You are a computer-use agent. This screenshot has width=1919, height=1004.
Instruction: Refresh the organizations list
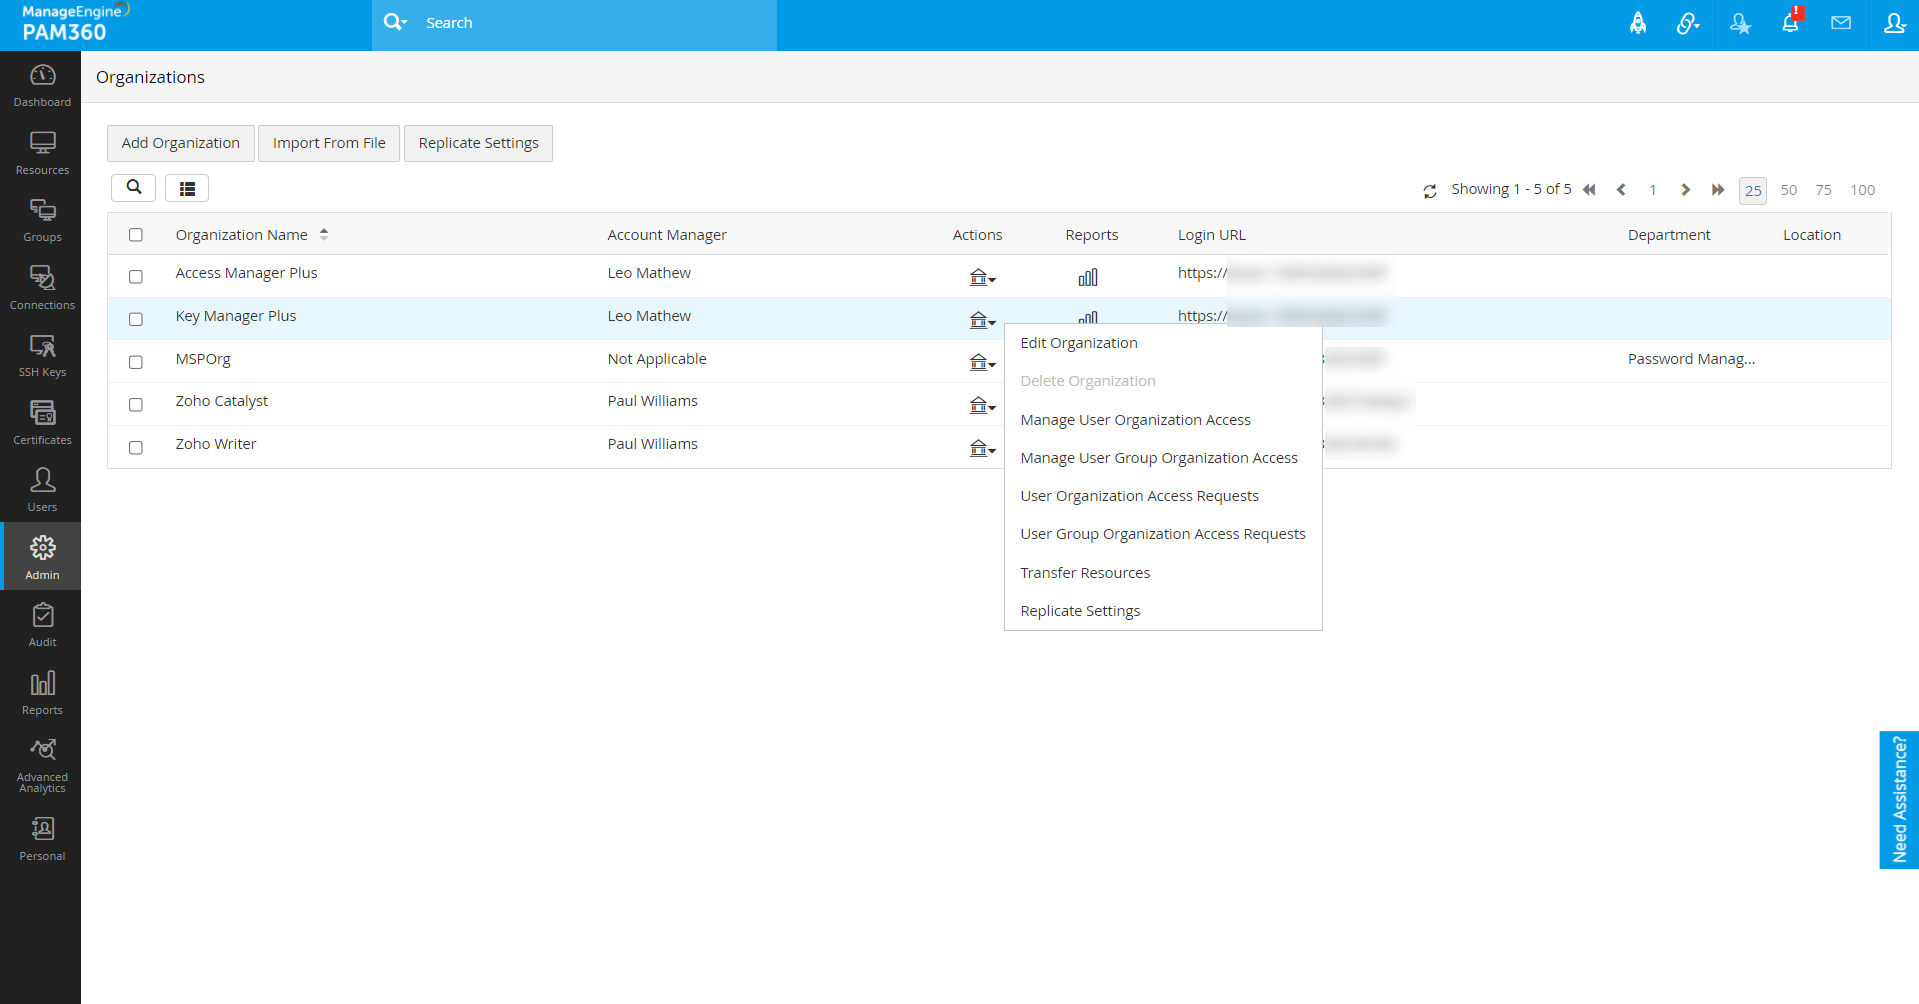point(1430,191)
